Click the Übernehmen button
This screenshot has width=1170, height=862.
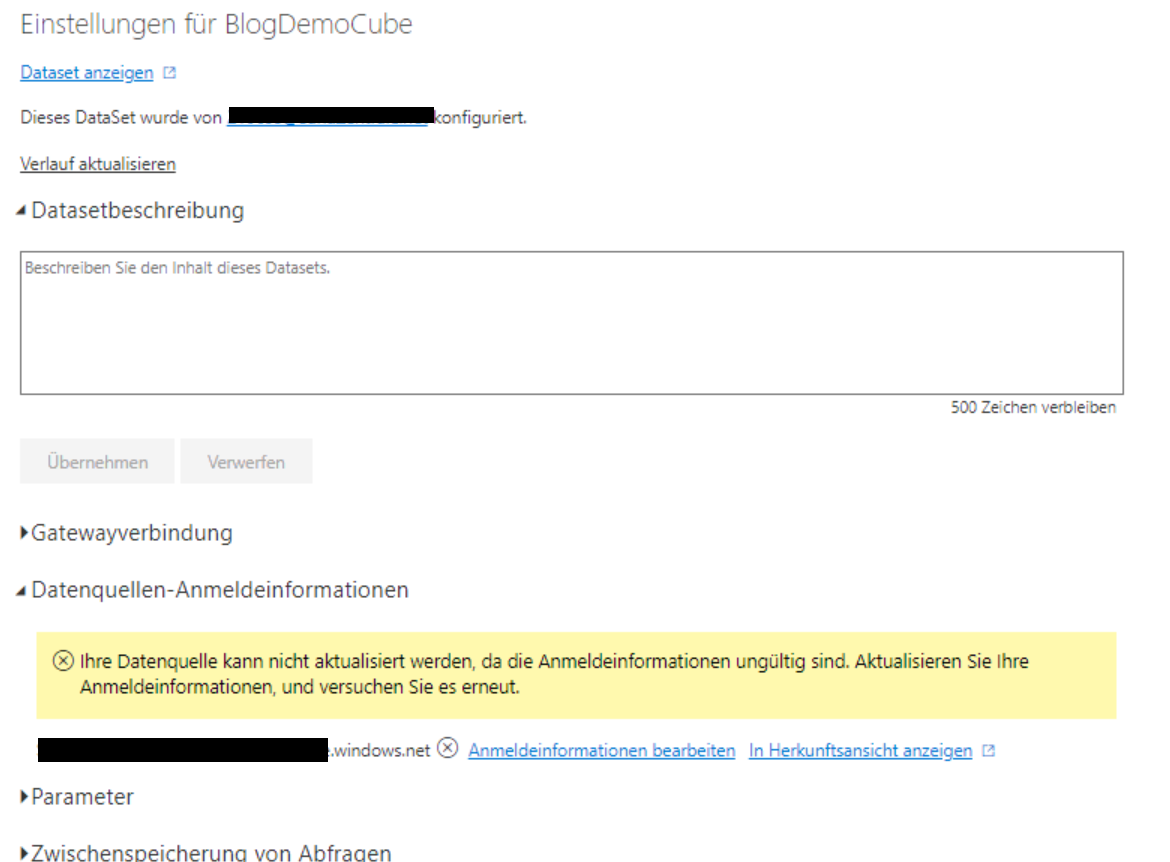pos(97,461)
